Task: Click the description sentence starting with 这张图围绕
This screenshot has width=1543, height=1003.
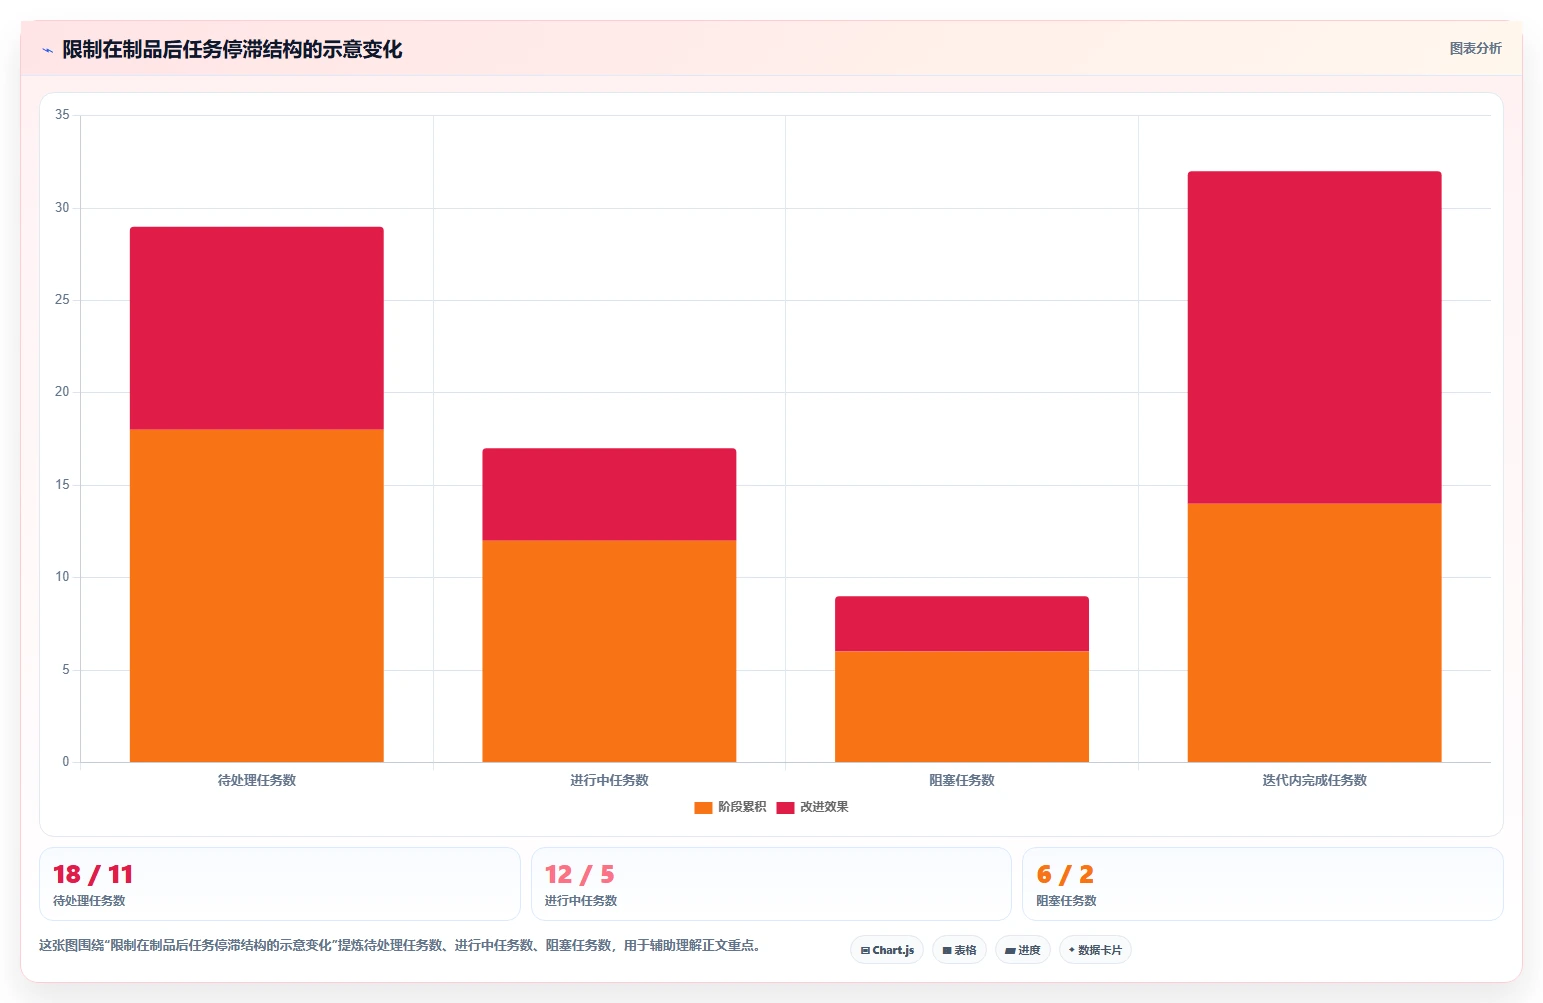Action: click(x=400, y=945)
